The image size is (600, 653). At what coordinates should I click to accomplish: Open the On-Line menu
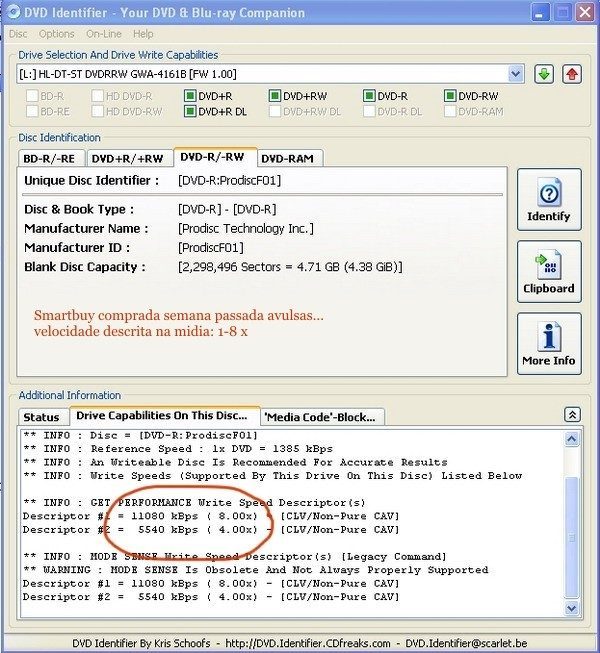click(x=104, y=34)
